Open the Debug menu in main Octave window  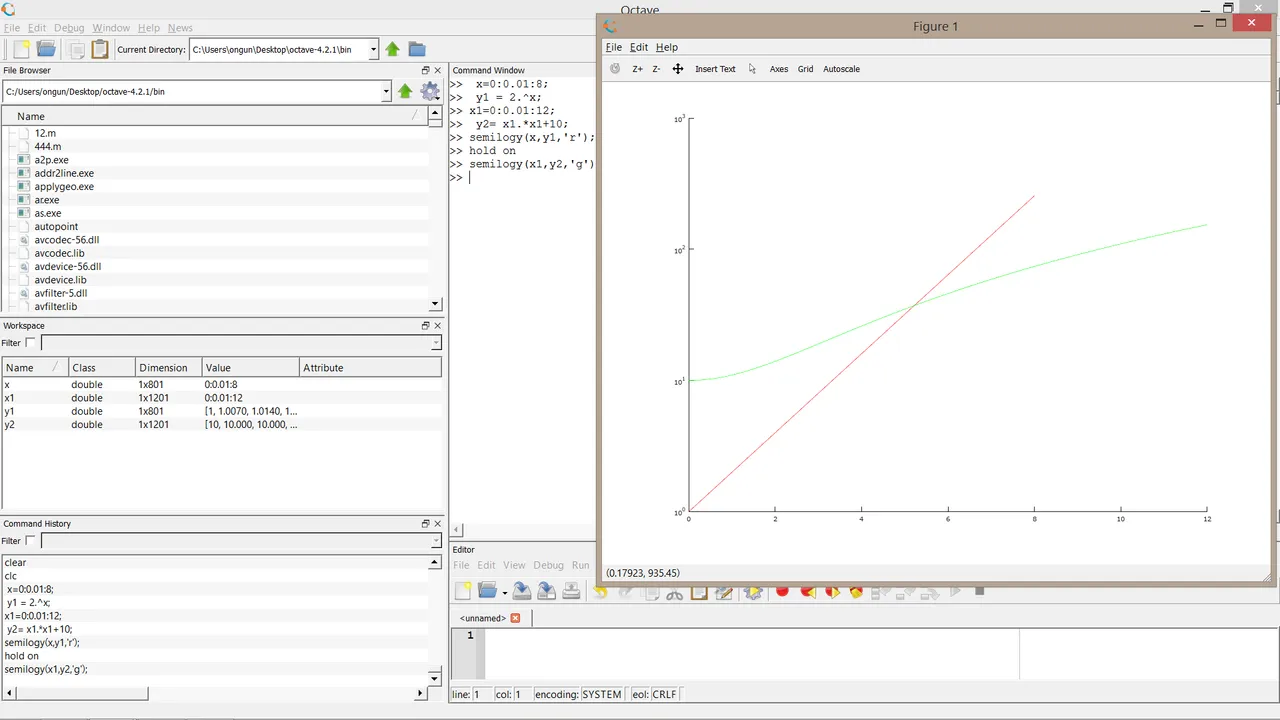click(69, 28)
